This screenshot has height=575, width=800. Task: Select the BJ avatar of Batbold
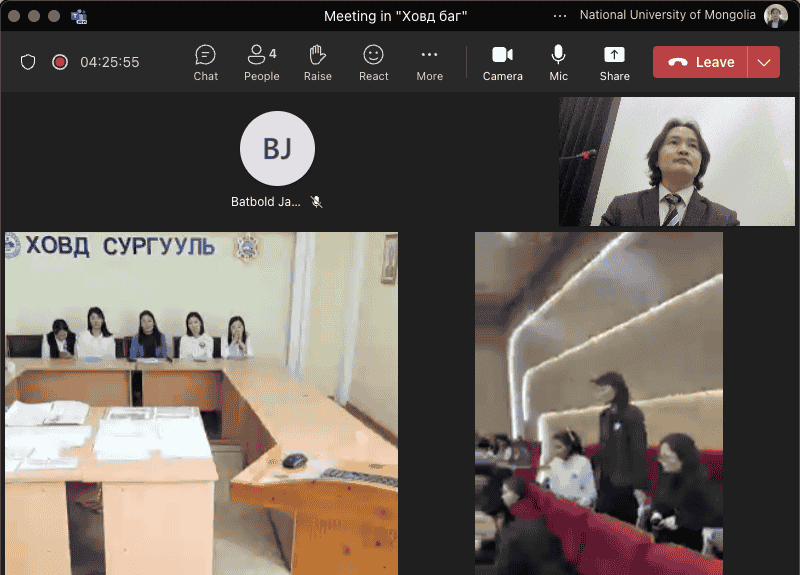tap(278, 148)
